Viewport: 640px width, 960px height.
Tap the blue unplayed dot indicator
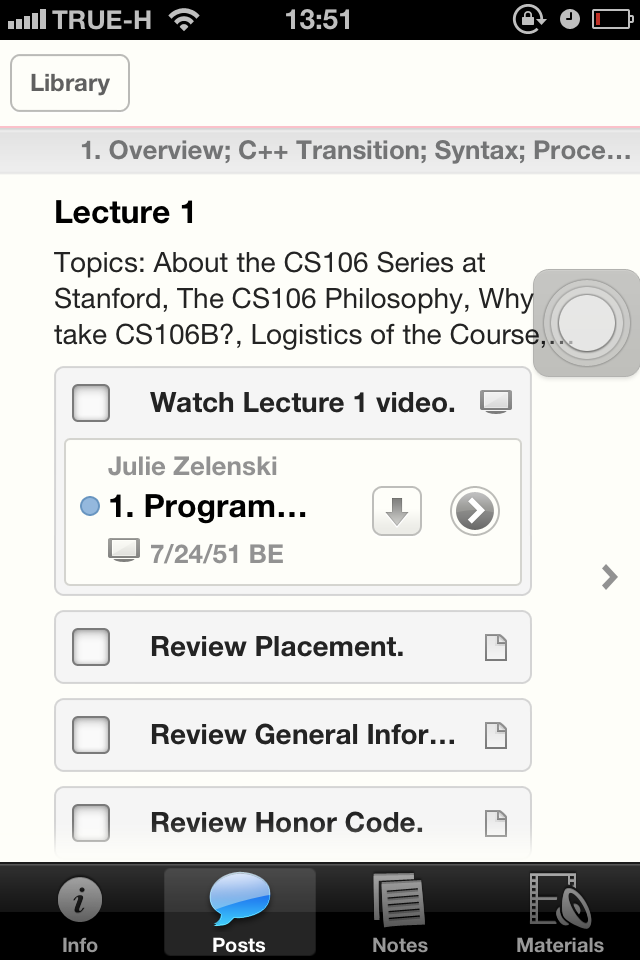click(90, 507)
